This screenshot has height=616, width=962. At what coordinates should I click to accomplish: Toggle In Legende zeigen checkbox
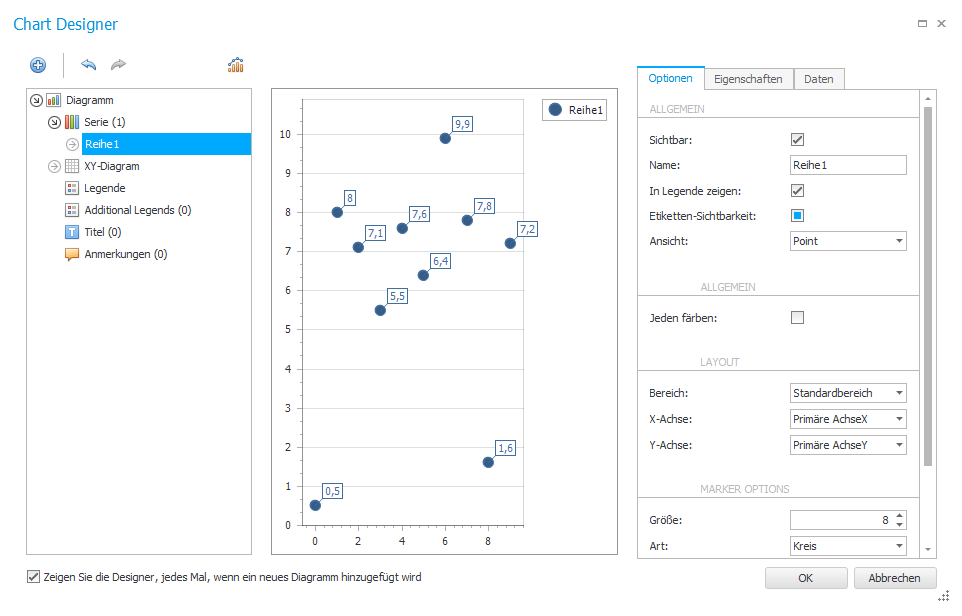798,191
